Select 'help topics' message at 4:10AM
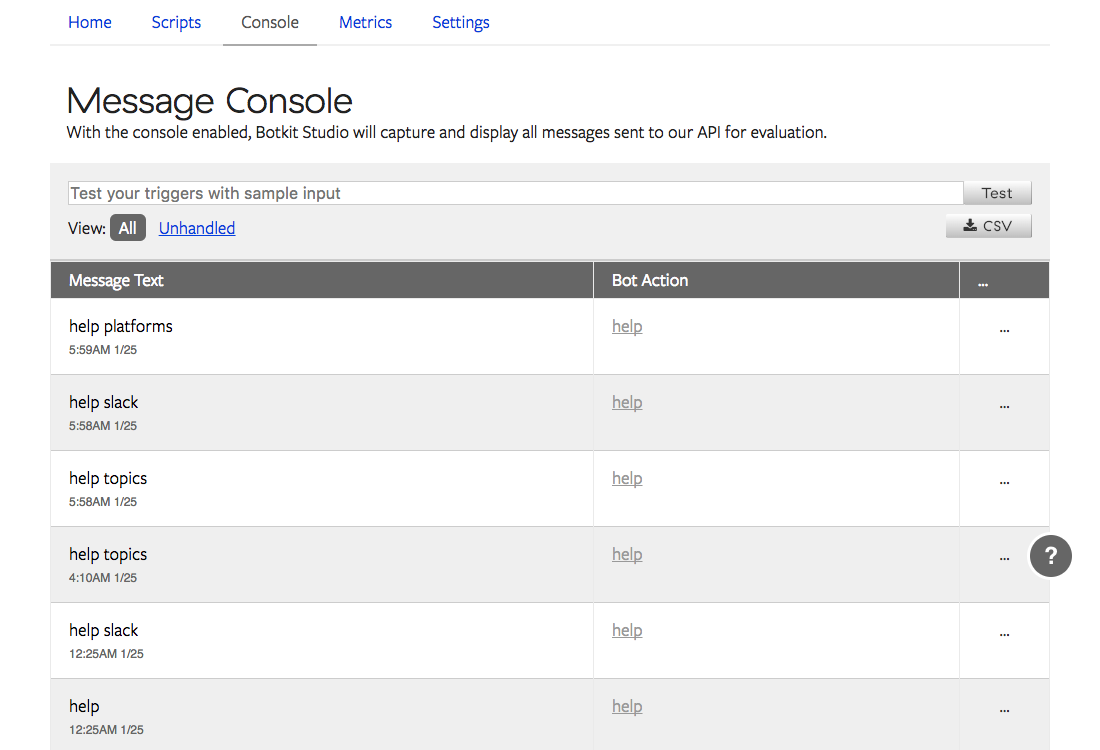The image size is (1100, 750). pos(108,554)
